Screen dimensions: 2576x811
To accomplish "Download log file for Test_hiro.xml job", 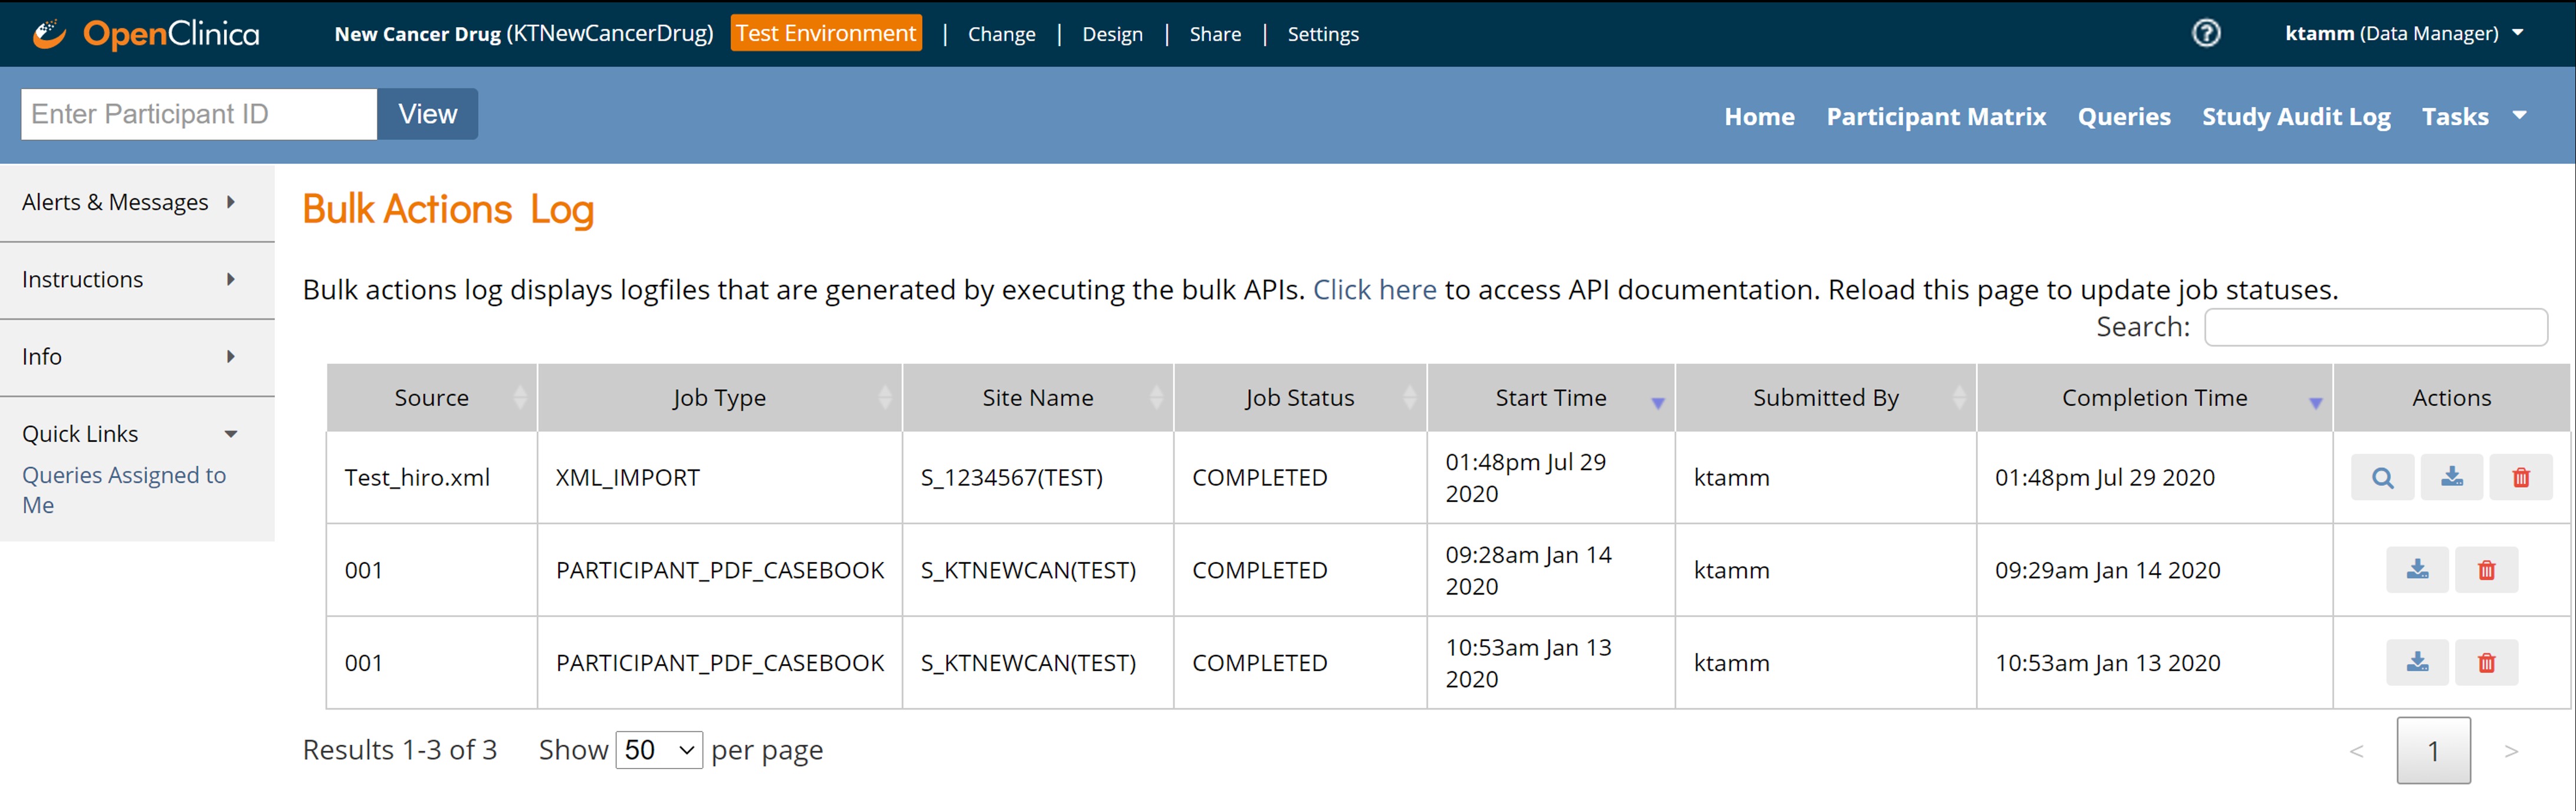I will coord(2451,478).
